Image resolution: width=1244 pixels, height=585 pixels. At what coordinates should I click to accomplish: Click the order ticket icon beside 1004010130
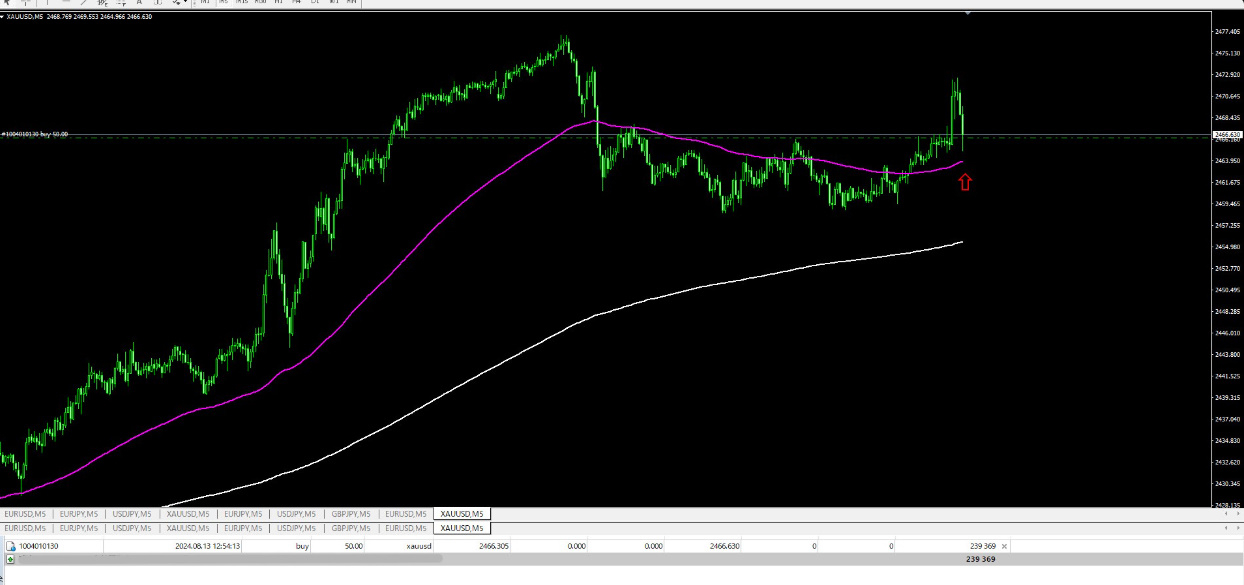click(x=11, y=547)
